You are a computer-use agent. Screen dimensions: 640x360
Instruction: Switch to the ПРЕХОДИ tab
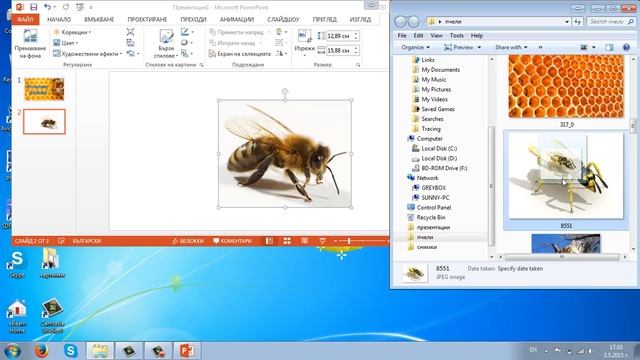193,19
